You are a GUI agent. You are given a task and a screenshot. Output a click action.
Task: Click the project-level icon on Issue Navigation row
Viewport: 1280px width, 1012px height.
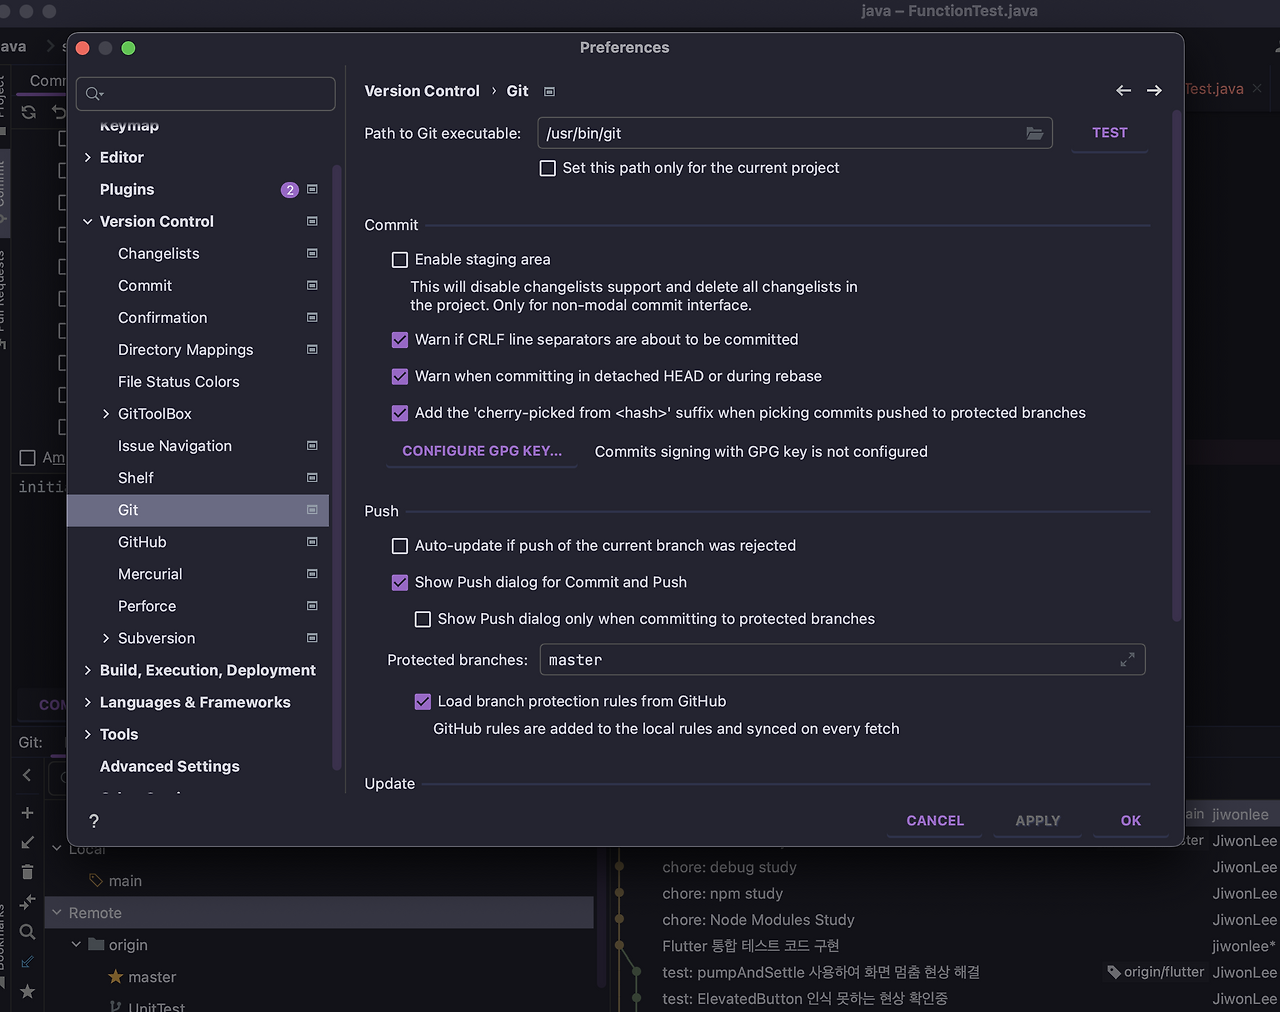pyautogui.click(x=312, y=445)
